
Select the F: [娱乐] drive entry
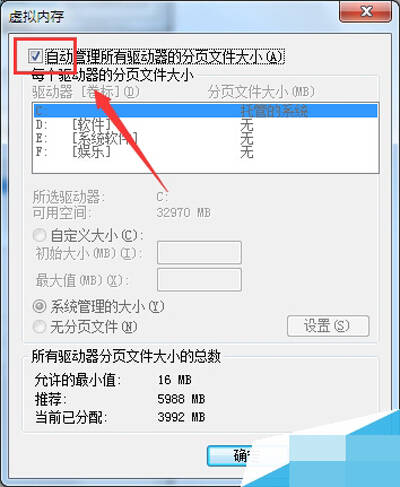pos(206,152)
